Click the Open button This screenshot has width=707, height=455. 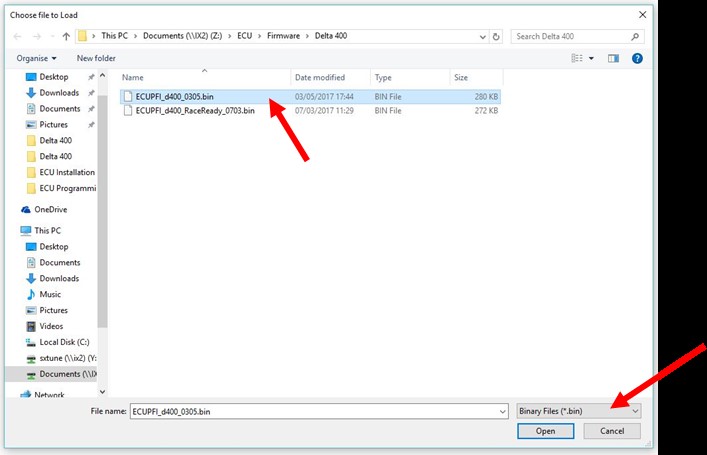point(545,431)
